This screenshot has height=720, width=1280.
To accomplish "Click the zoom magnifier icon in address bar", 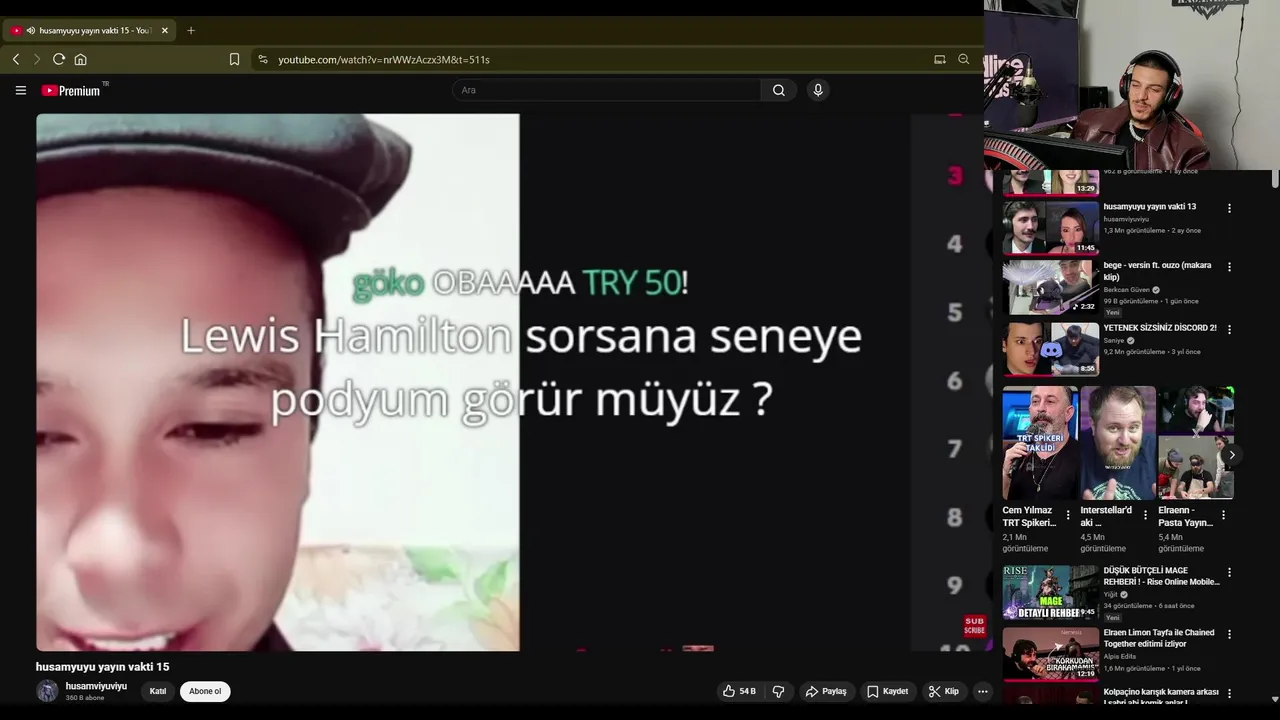I will pos(964,59).
